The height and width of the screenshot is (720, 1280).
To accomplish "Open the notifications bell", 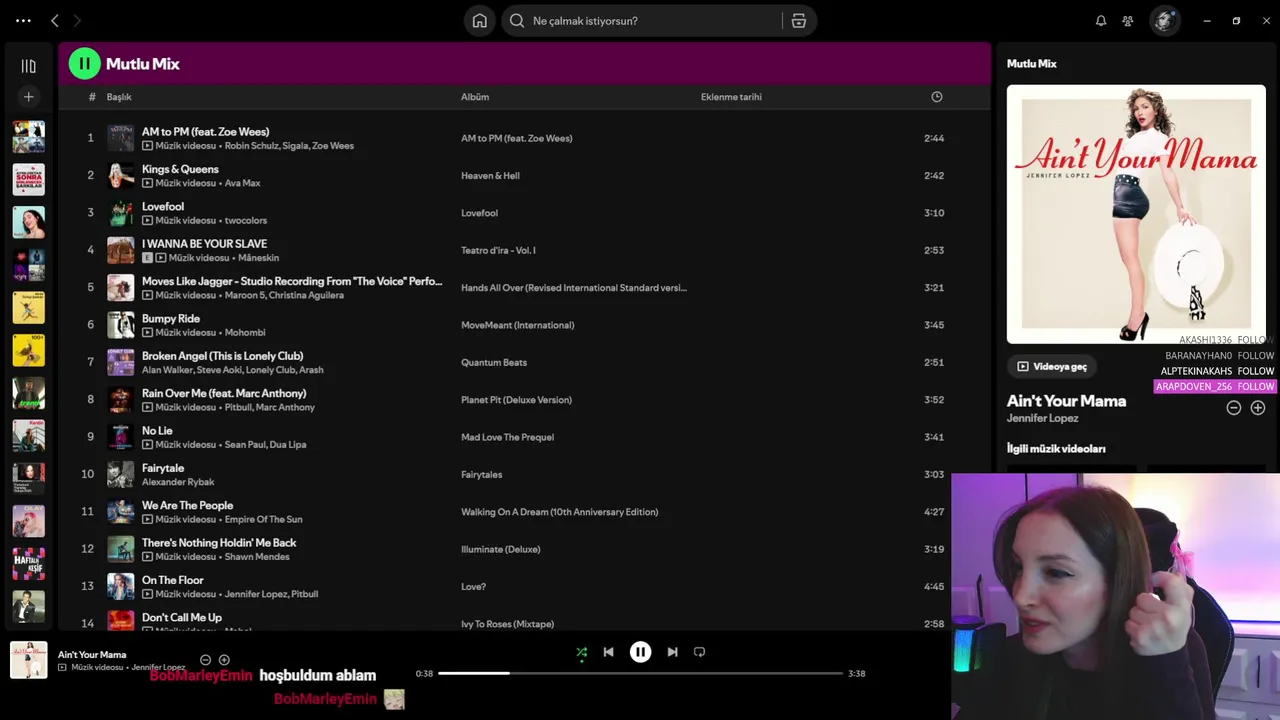I will pos(1101,21).
